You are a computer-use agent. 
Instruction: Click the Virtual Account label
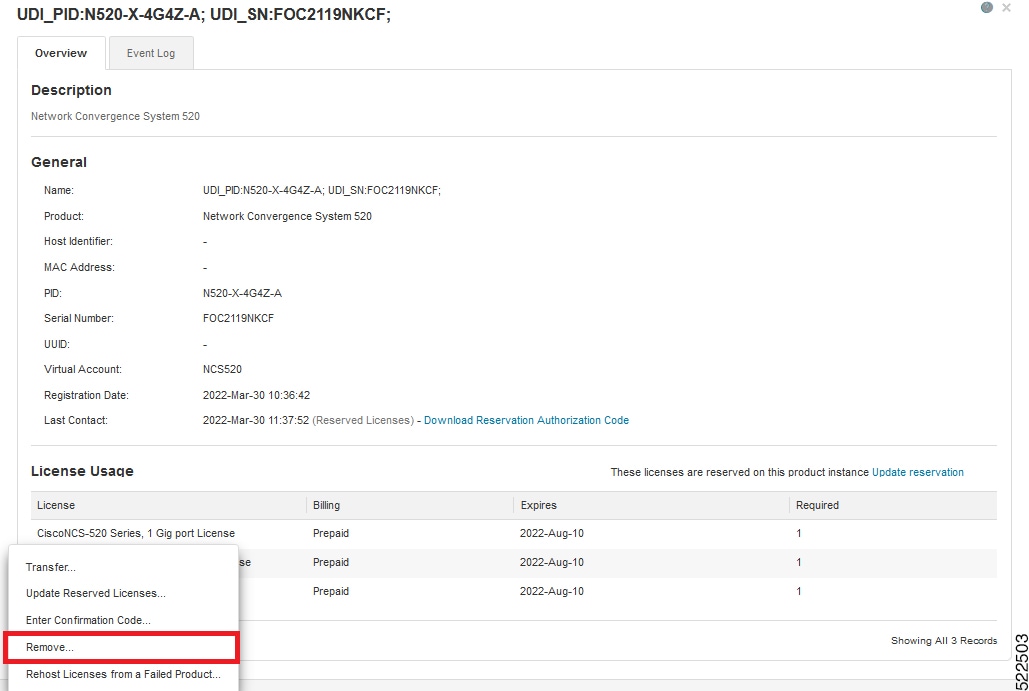point(83,369)
